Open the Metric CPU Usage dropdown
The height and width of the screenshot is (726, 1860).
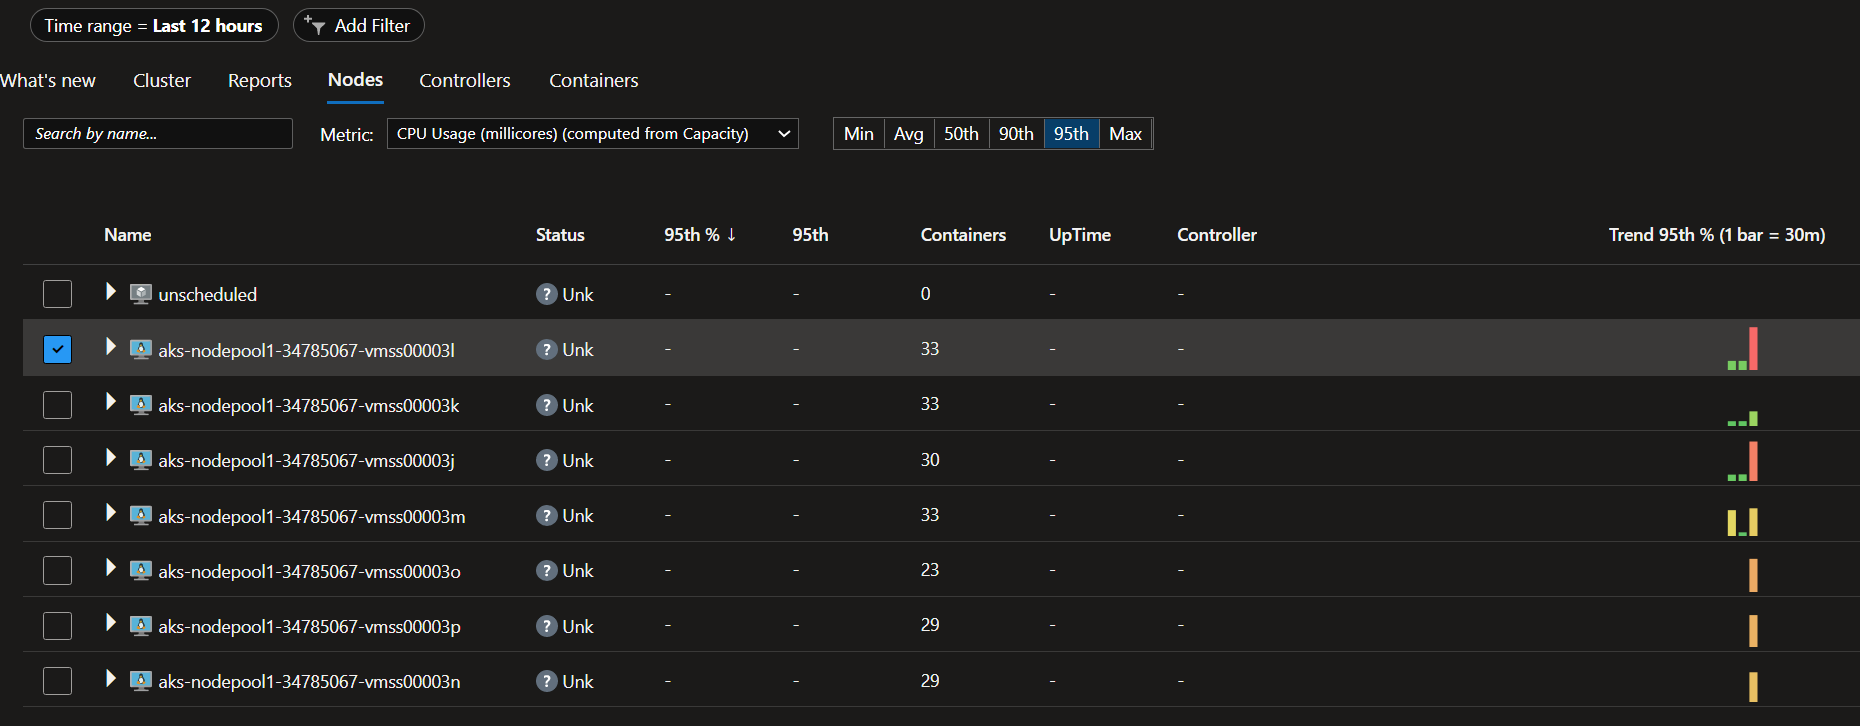pyautogui.click(x=592, y=134)
